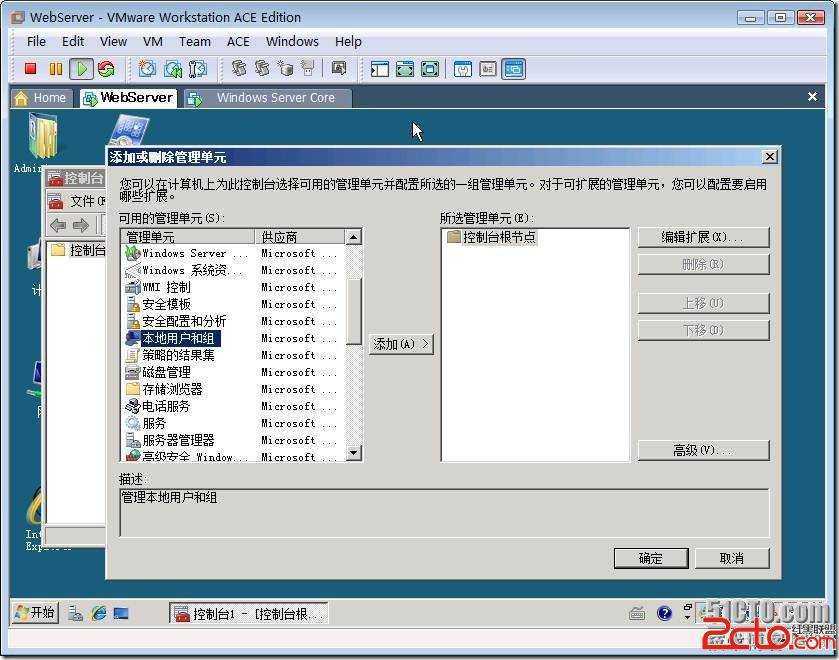Click the snap-in list scroll up arrow
This screenshot has height=660, width=839.
(354, 237)
